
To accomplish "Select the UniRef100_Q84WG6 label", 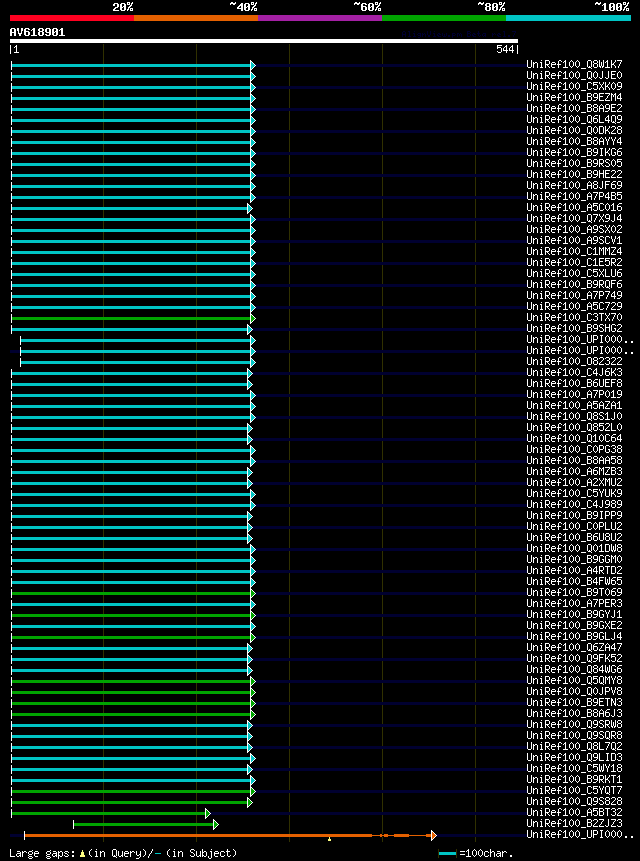I will (x=574, y=669).
